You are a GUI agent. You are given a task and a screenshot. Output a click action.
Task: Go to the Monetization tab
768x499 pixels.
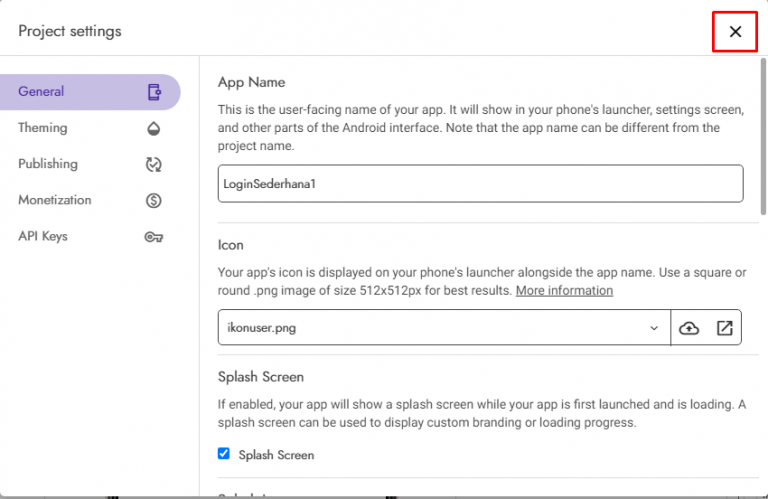pos(54,200)
